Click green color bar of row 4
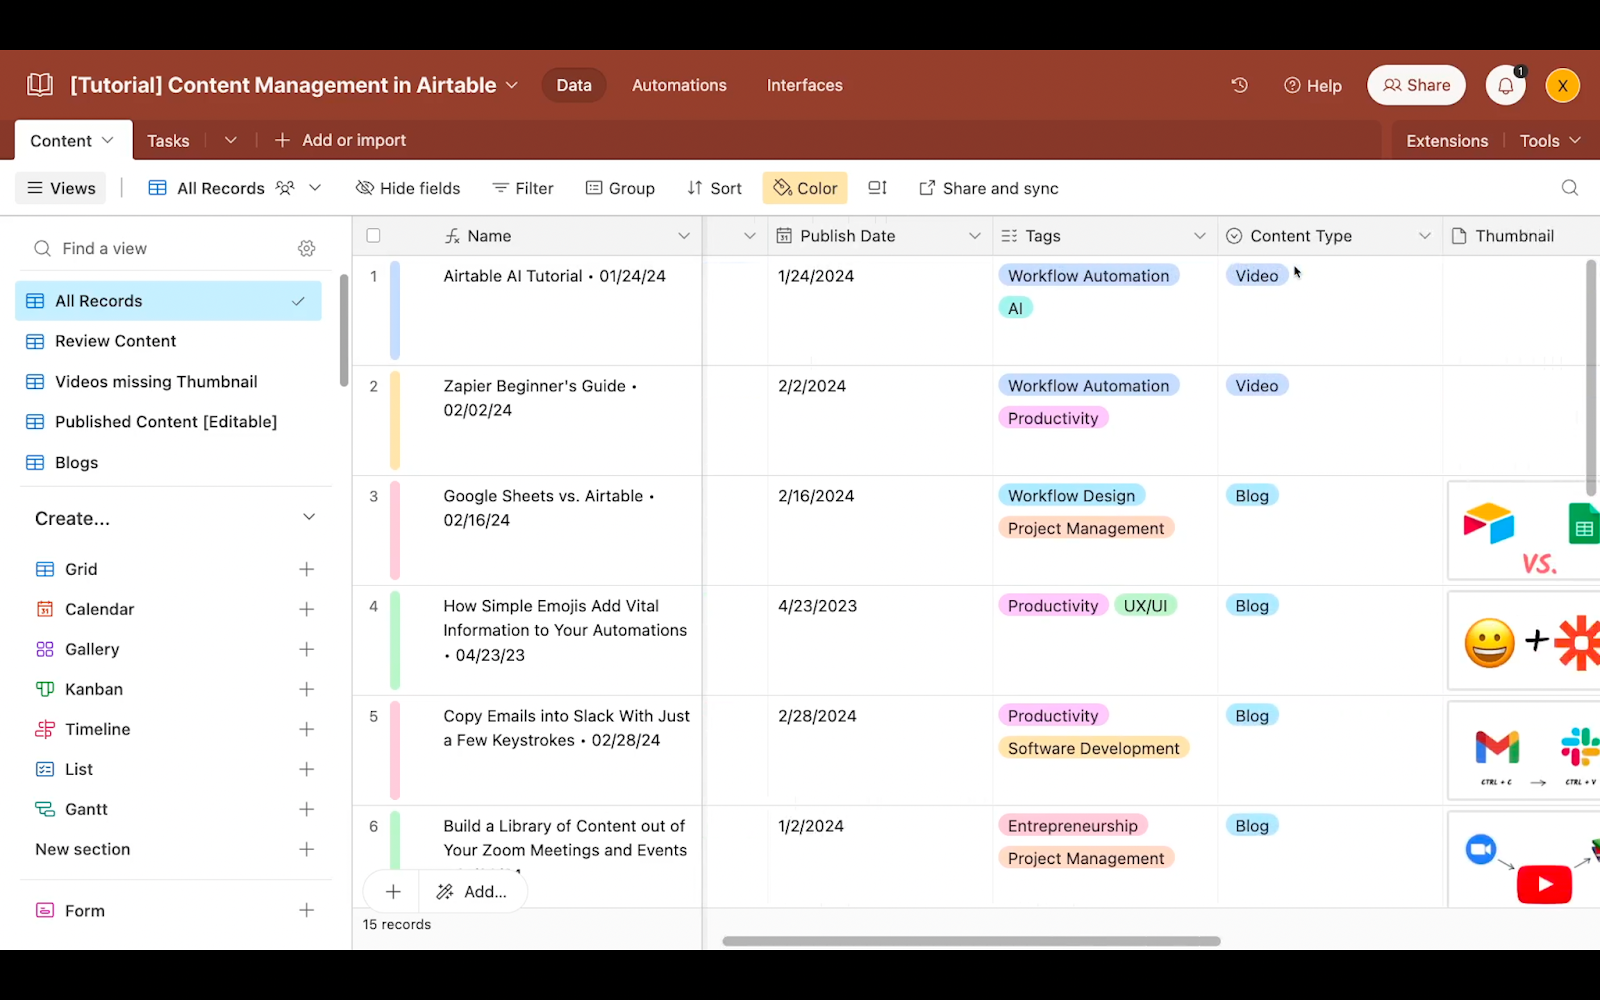Image resolution: width=1600 pixels, height=1000 pixels. 395,640
